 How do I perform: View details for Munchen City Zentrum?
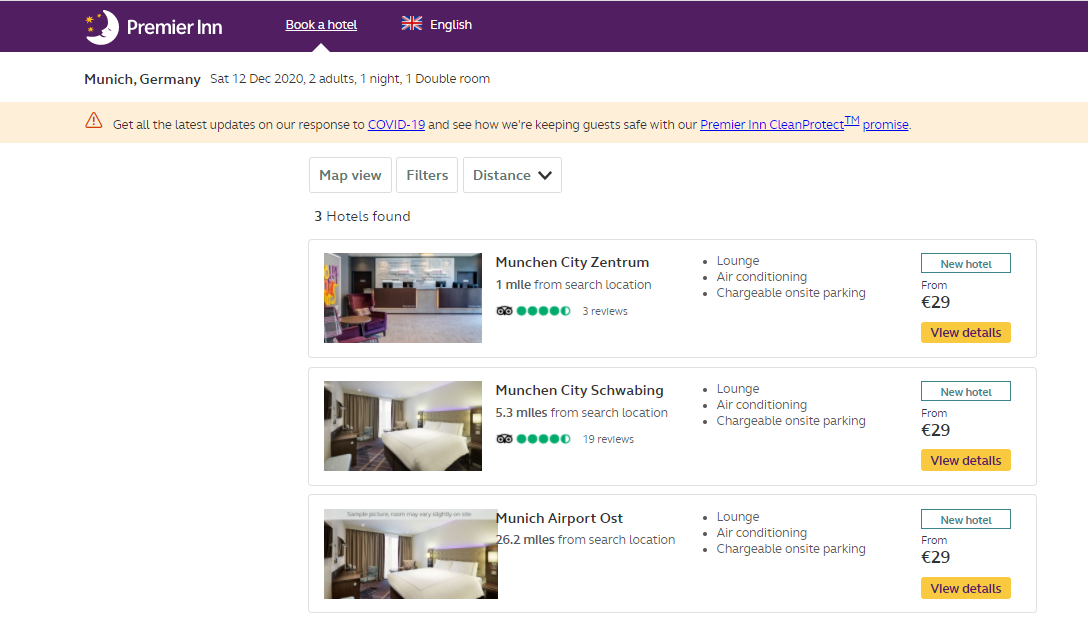[x=966, y=332]
